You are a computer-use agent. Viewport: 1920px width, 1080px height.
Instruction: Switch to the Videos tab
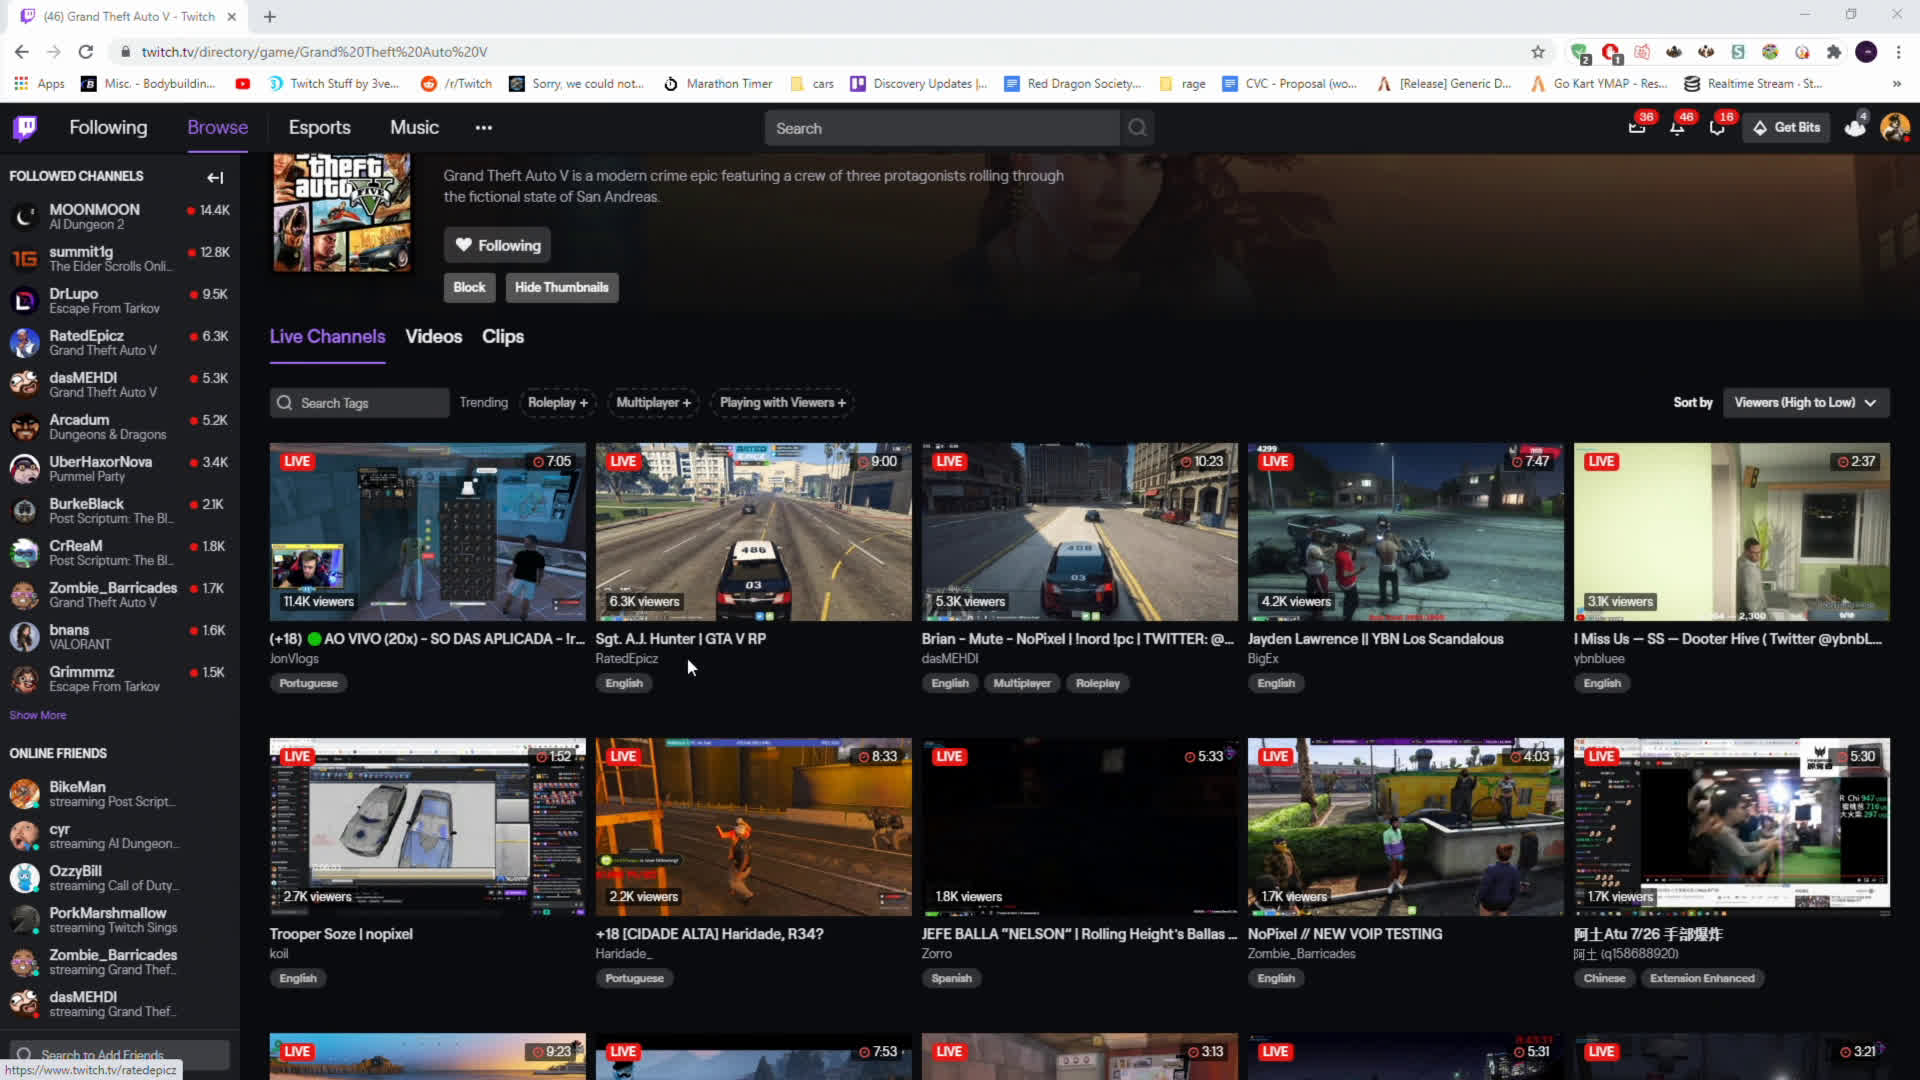click(434, 337)
